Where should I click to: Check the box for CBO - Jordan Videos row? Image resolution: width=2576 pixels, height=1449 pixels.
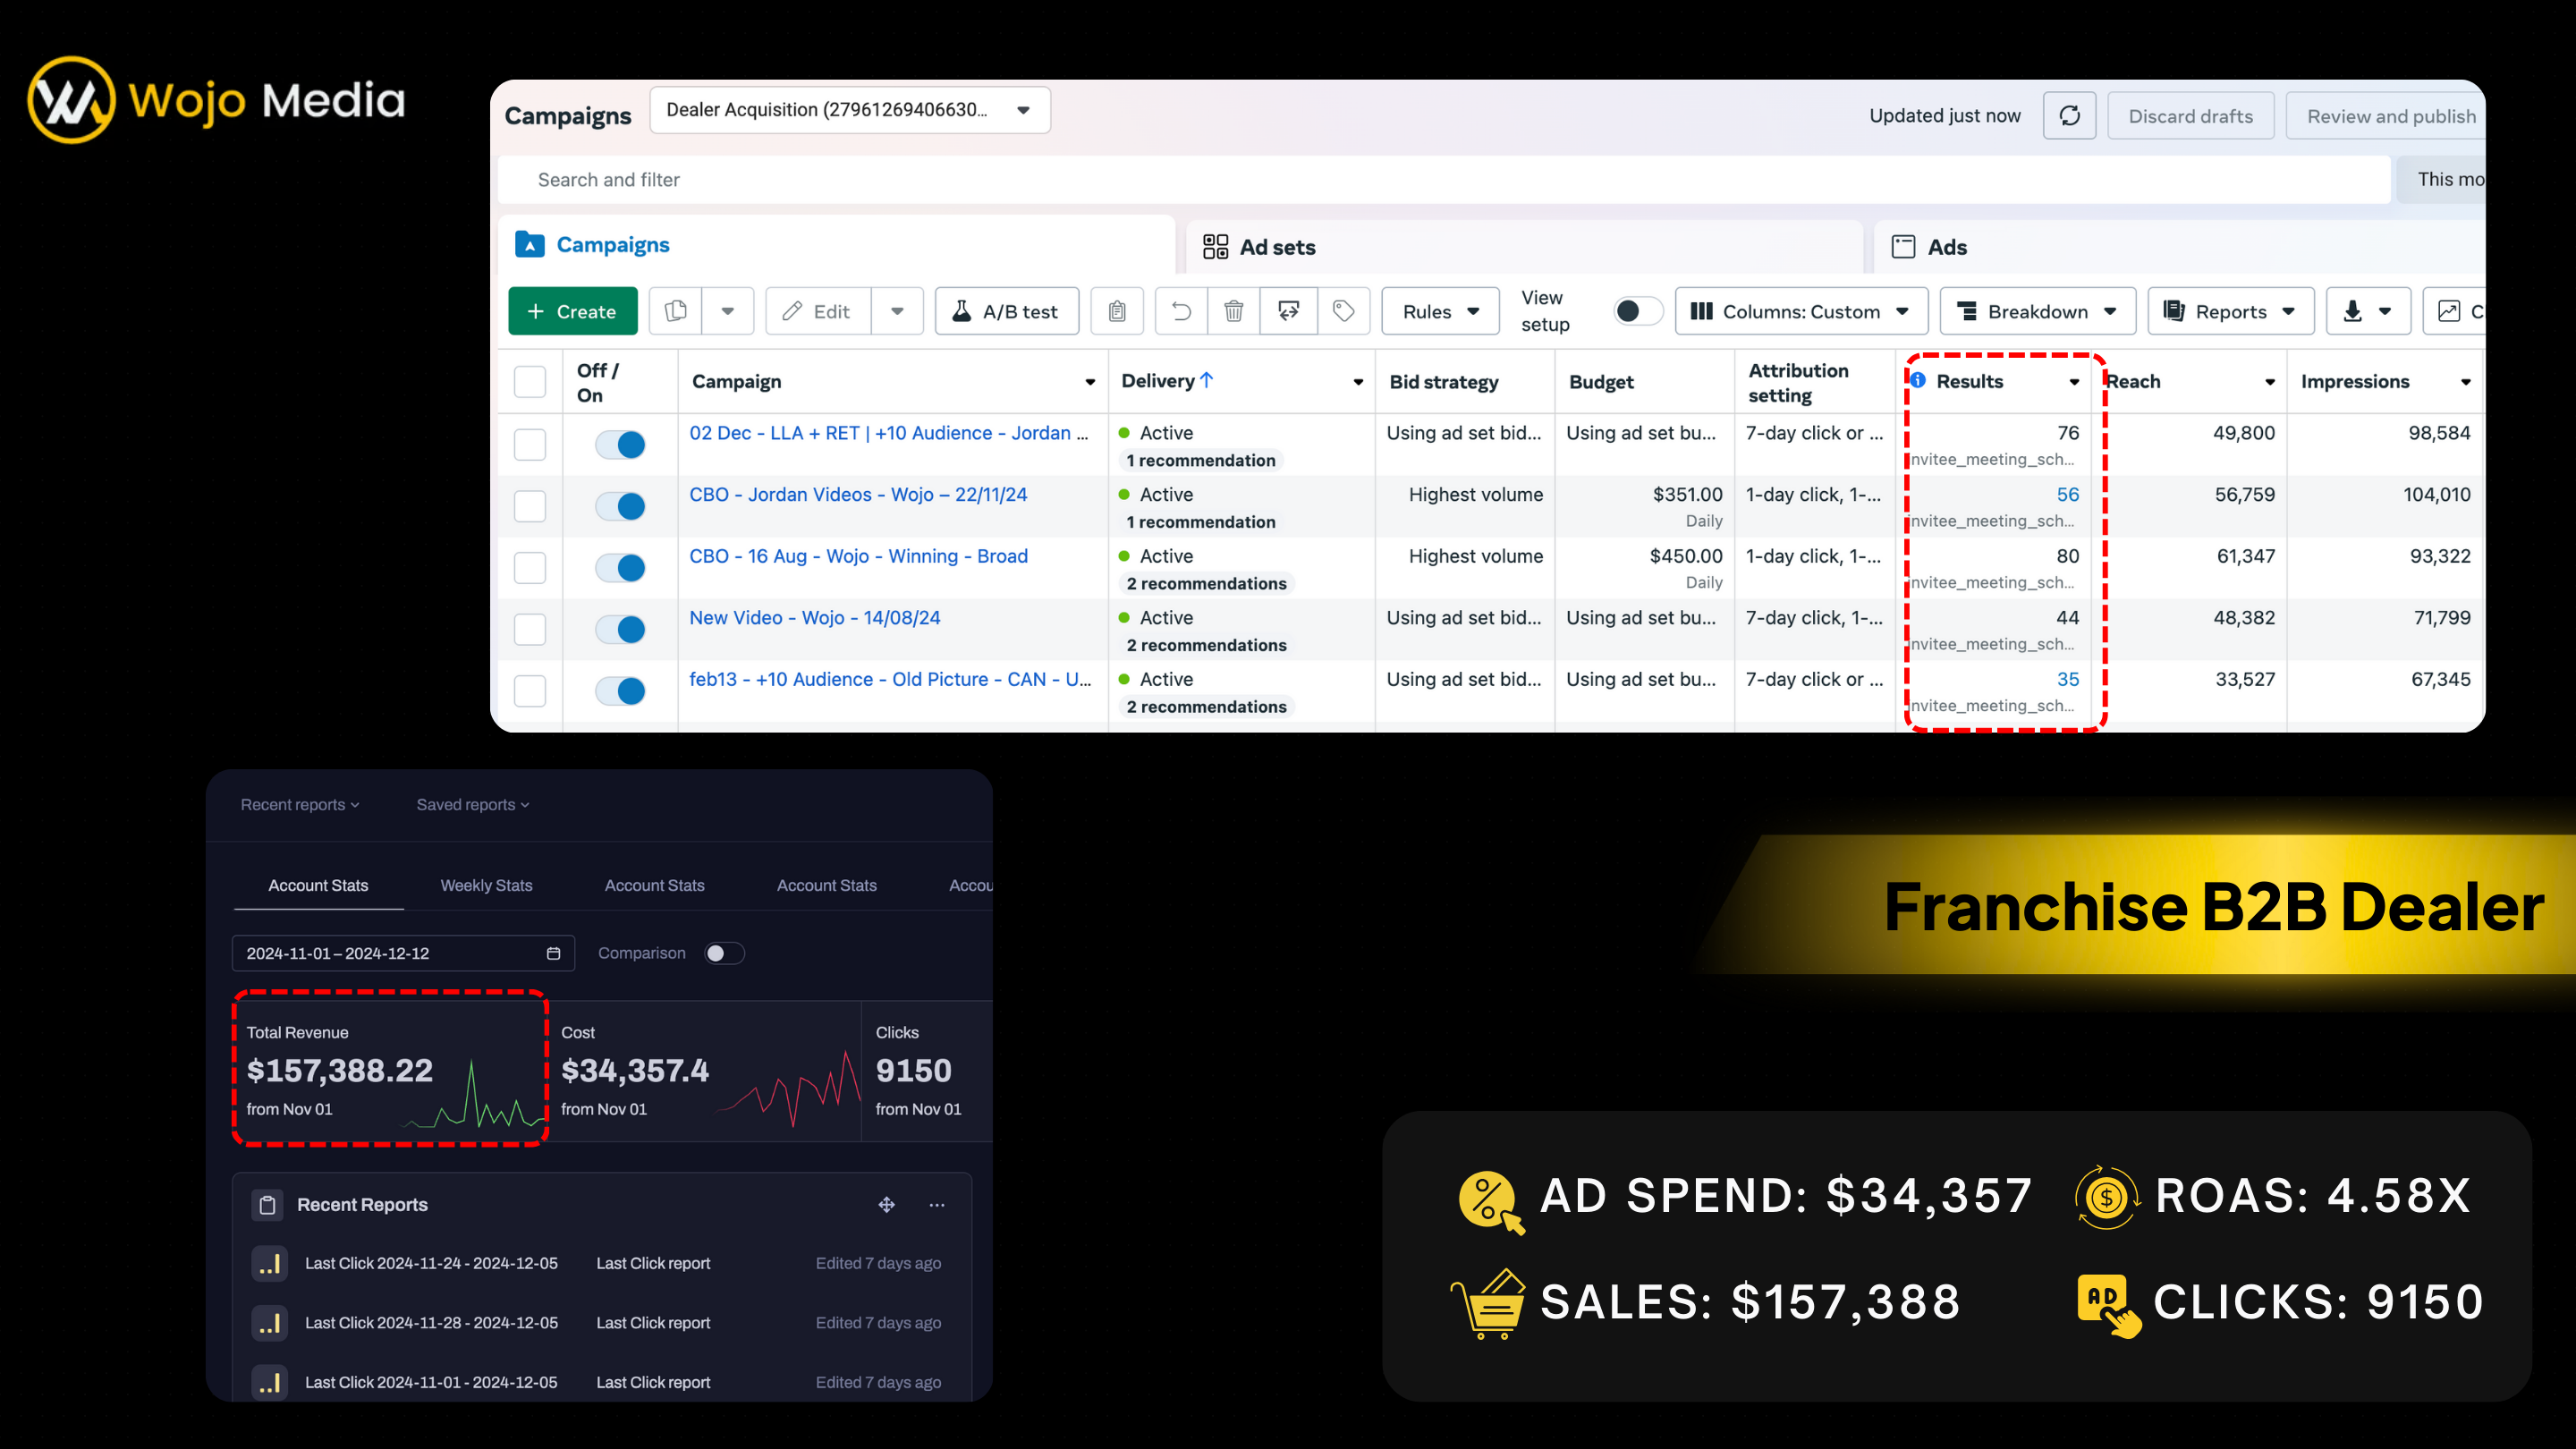530,506
